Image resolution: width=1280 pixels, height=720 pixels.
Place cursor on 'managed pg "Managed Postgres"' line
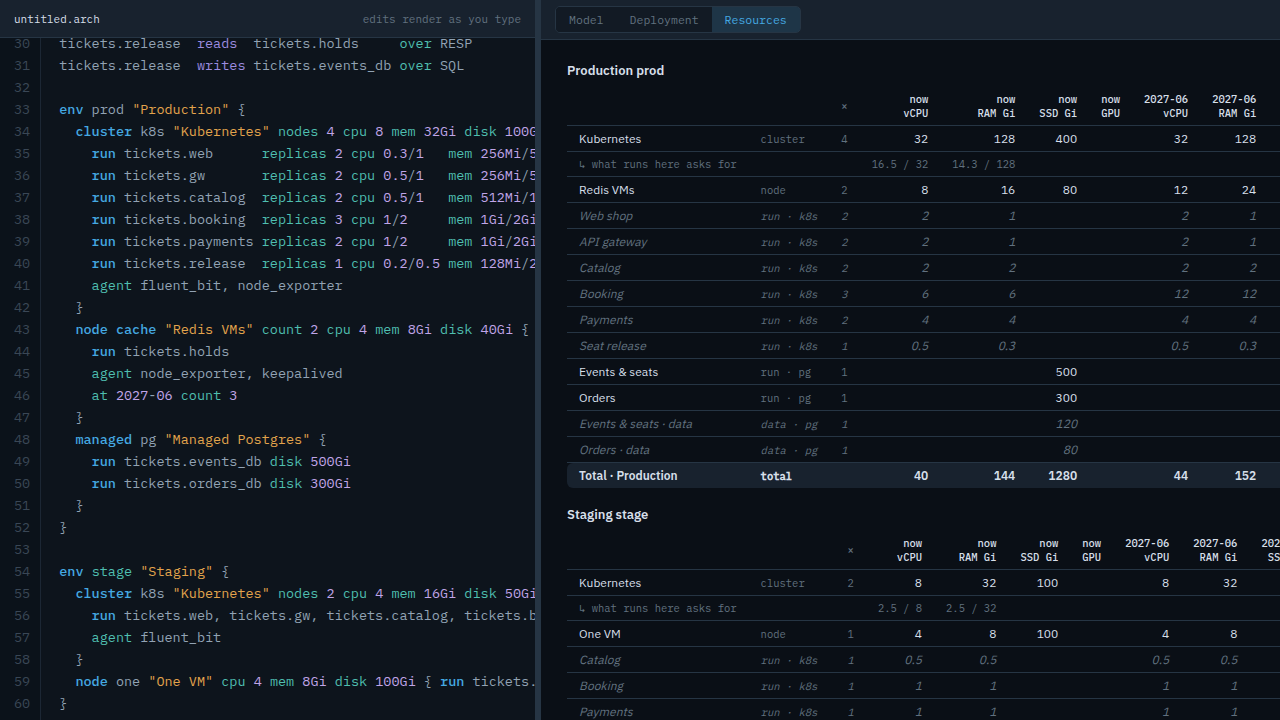point(201,440)
